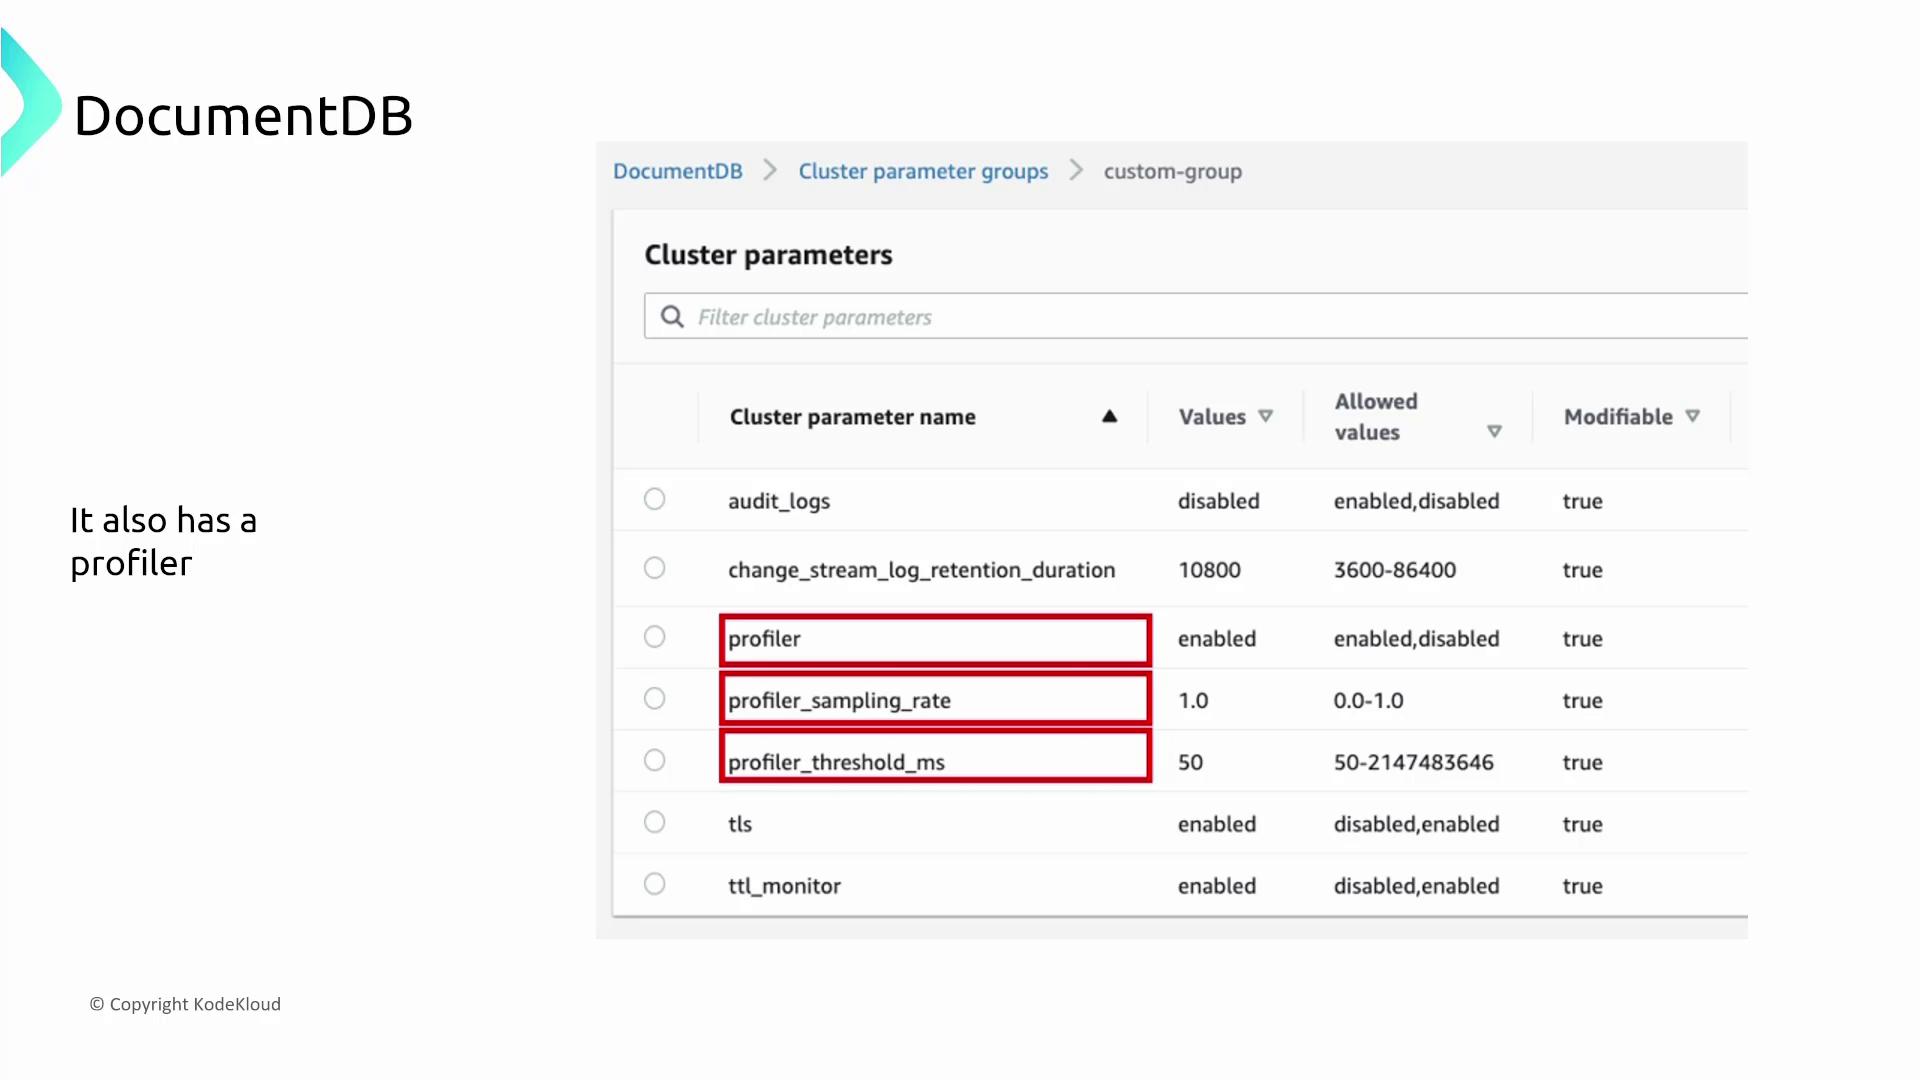The width and height of the screenshot is (1920, 1080).
Task: Click the search magnifier icon
Action: pos(672,317)
